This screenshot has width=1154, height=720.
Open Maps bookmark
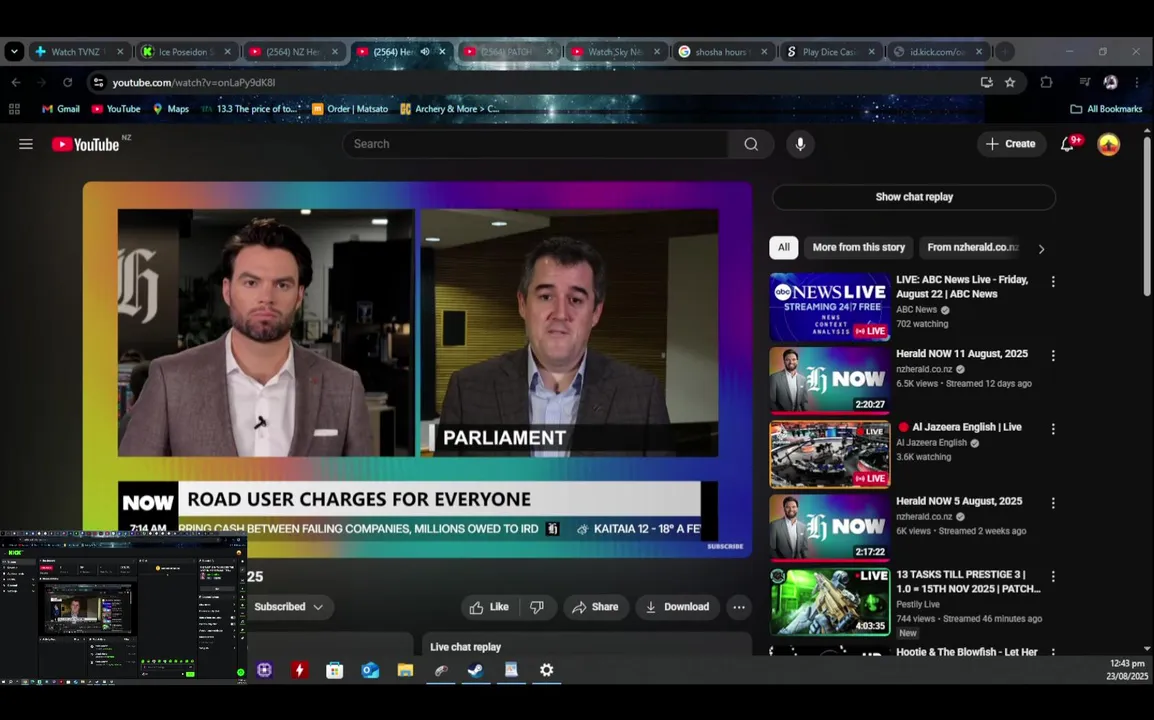click(x=171, y=109)
